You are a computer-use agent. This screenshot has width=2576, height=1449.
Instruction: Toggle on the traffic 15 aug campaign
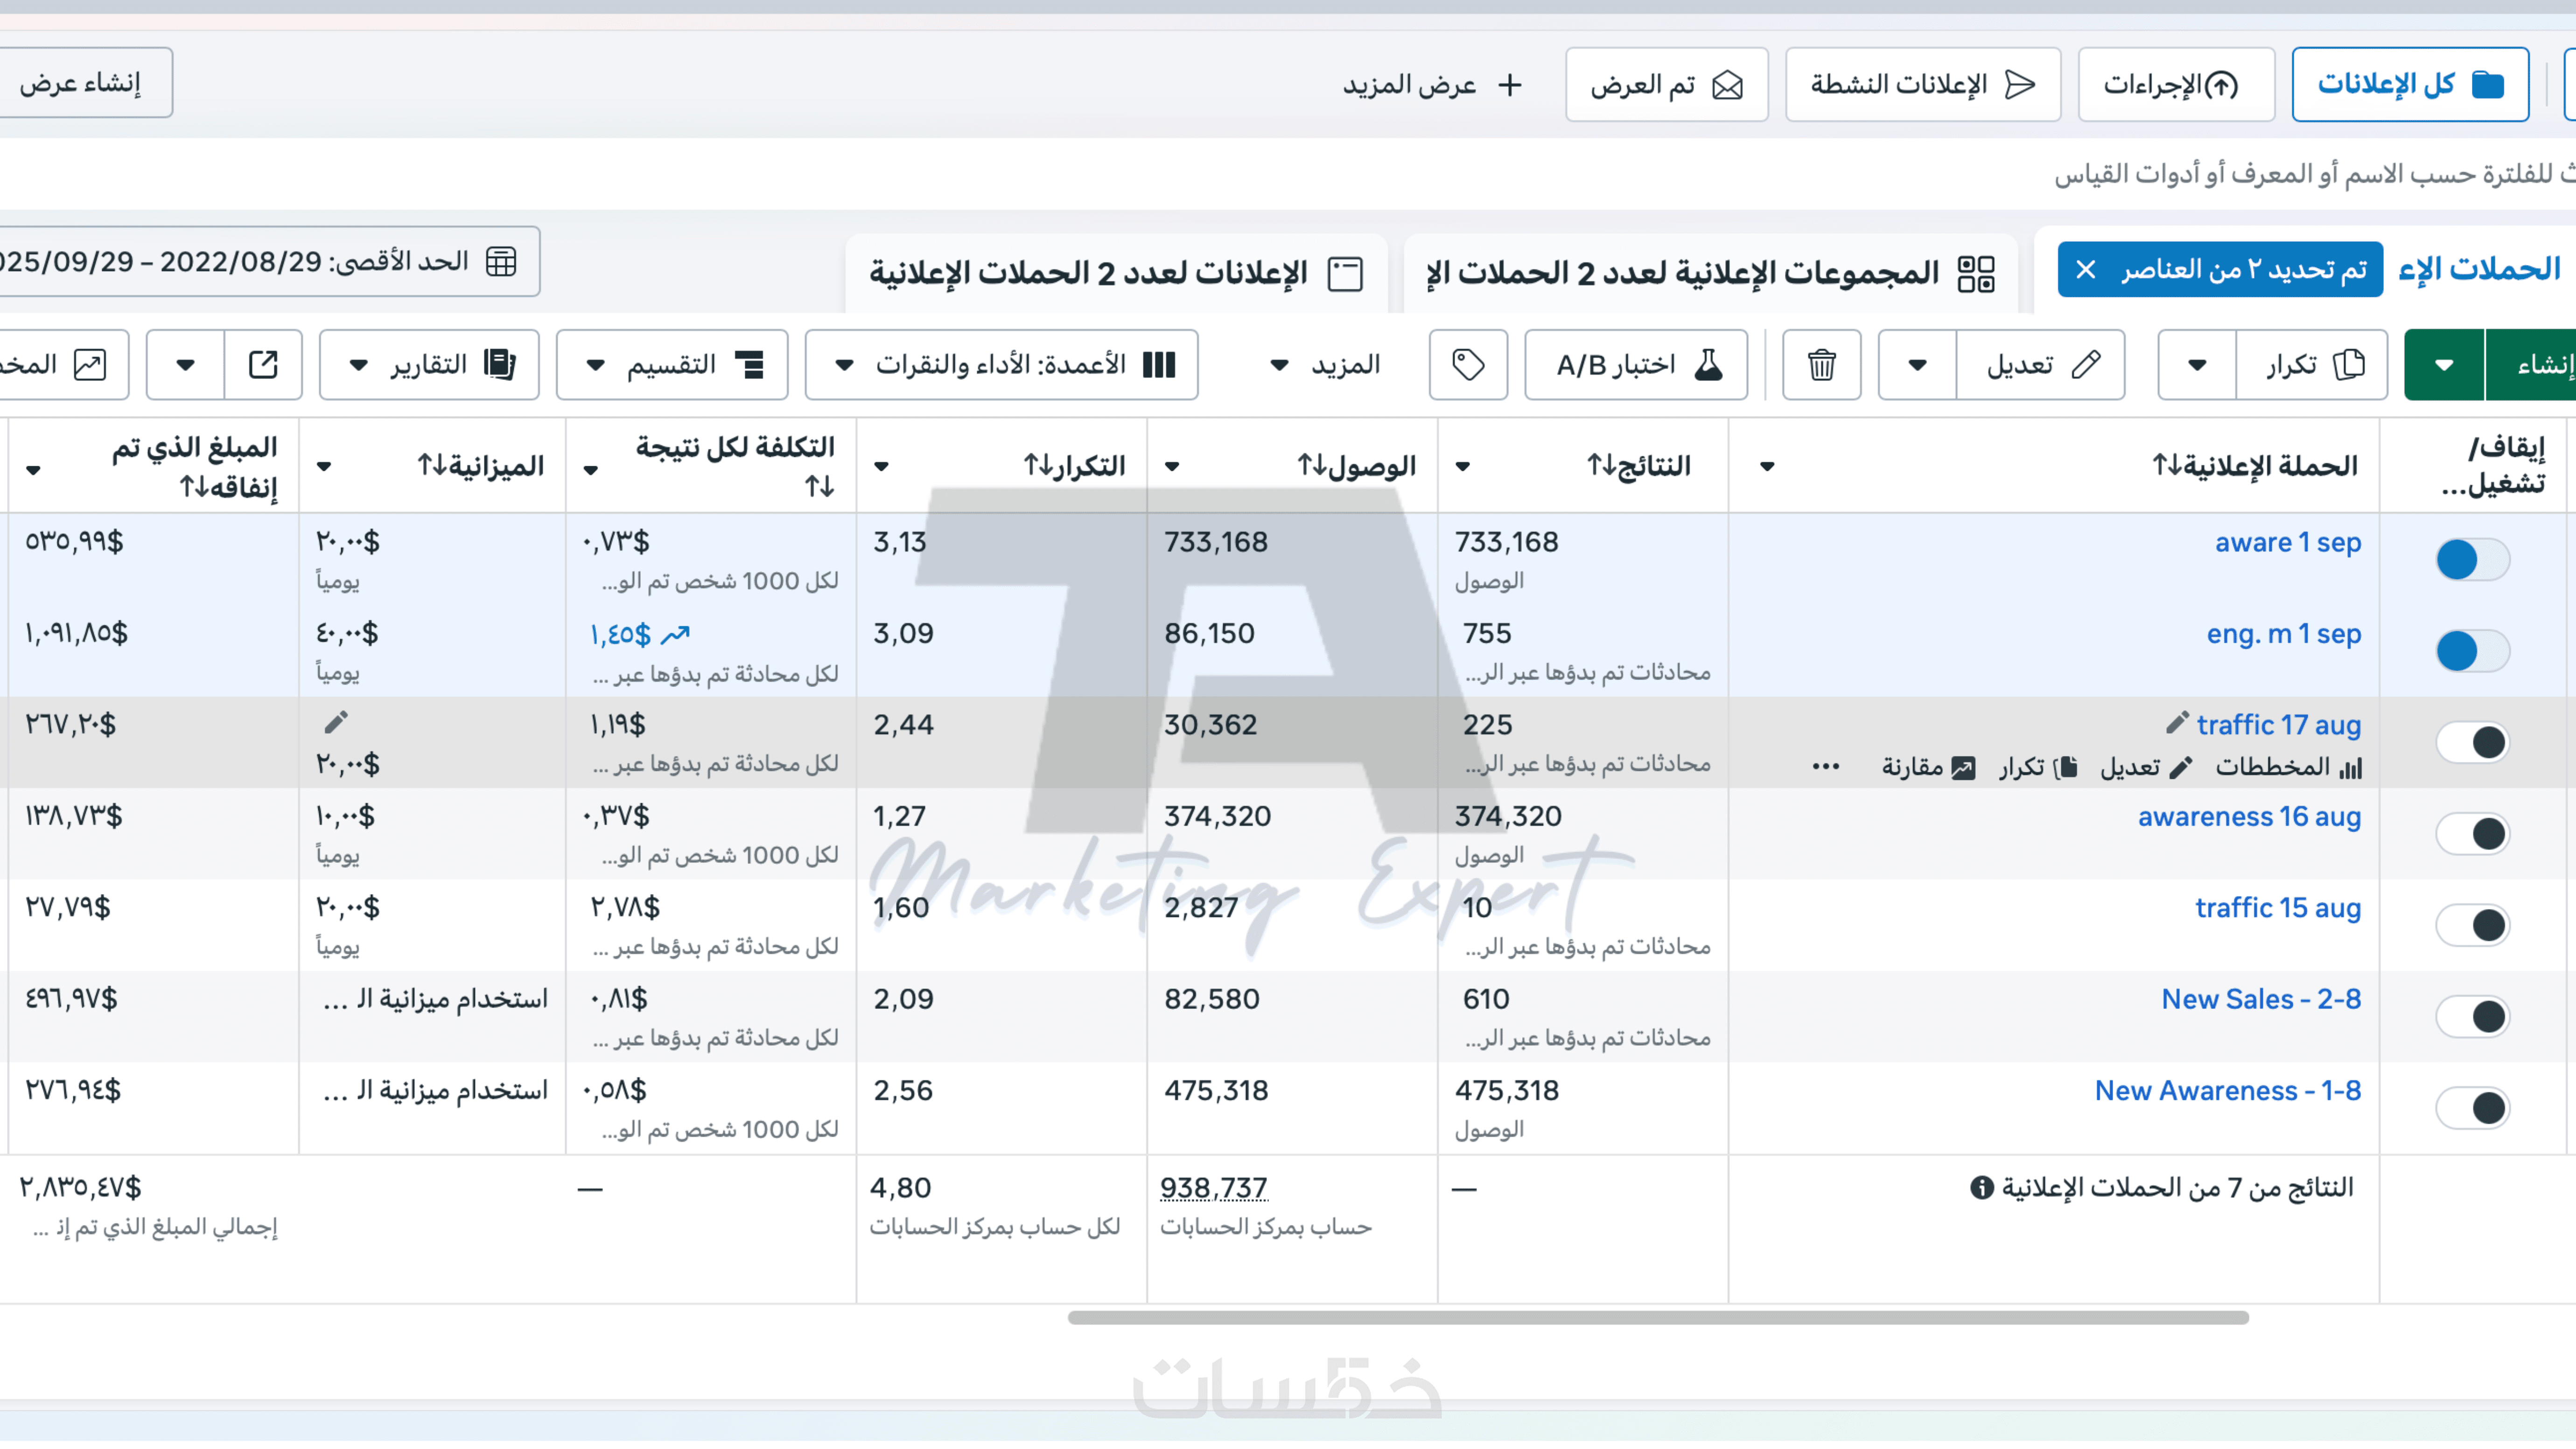pos(2473,926)
